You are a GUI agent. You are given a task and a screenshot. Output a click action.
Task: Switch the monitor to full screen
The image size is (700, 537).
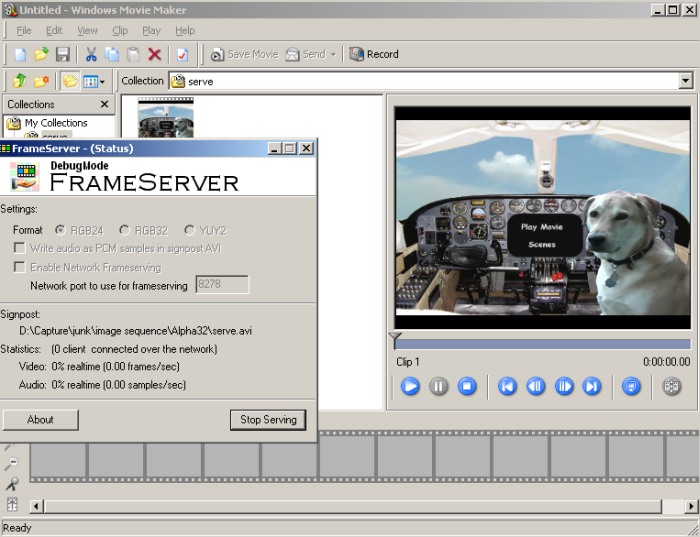coord(631,387)
